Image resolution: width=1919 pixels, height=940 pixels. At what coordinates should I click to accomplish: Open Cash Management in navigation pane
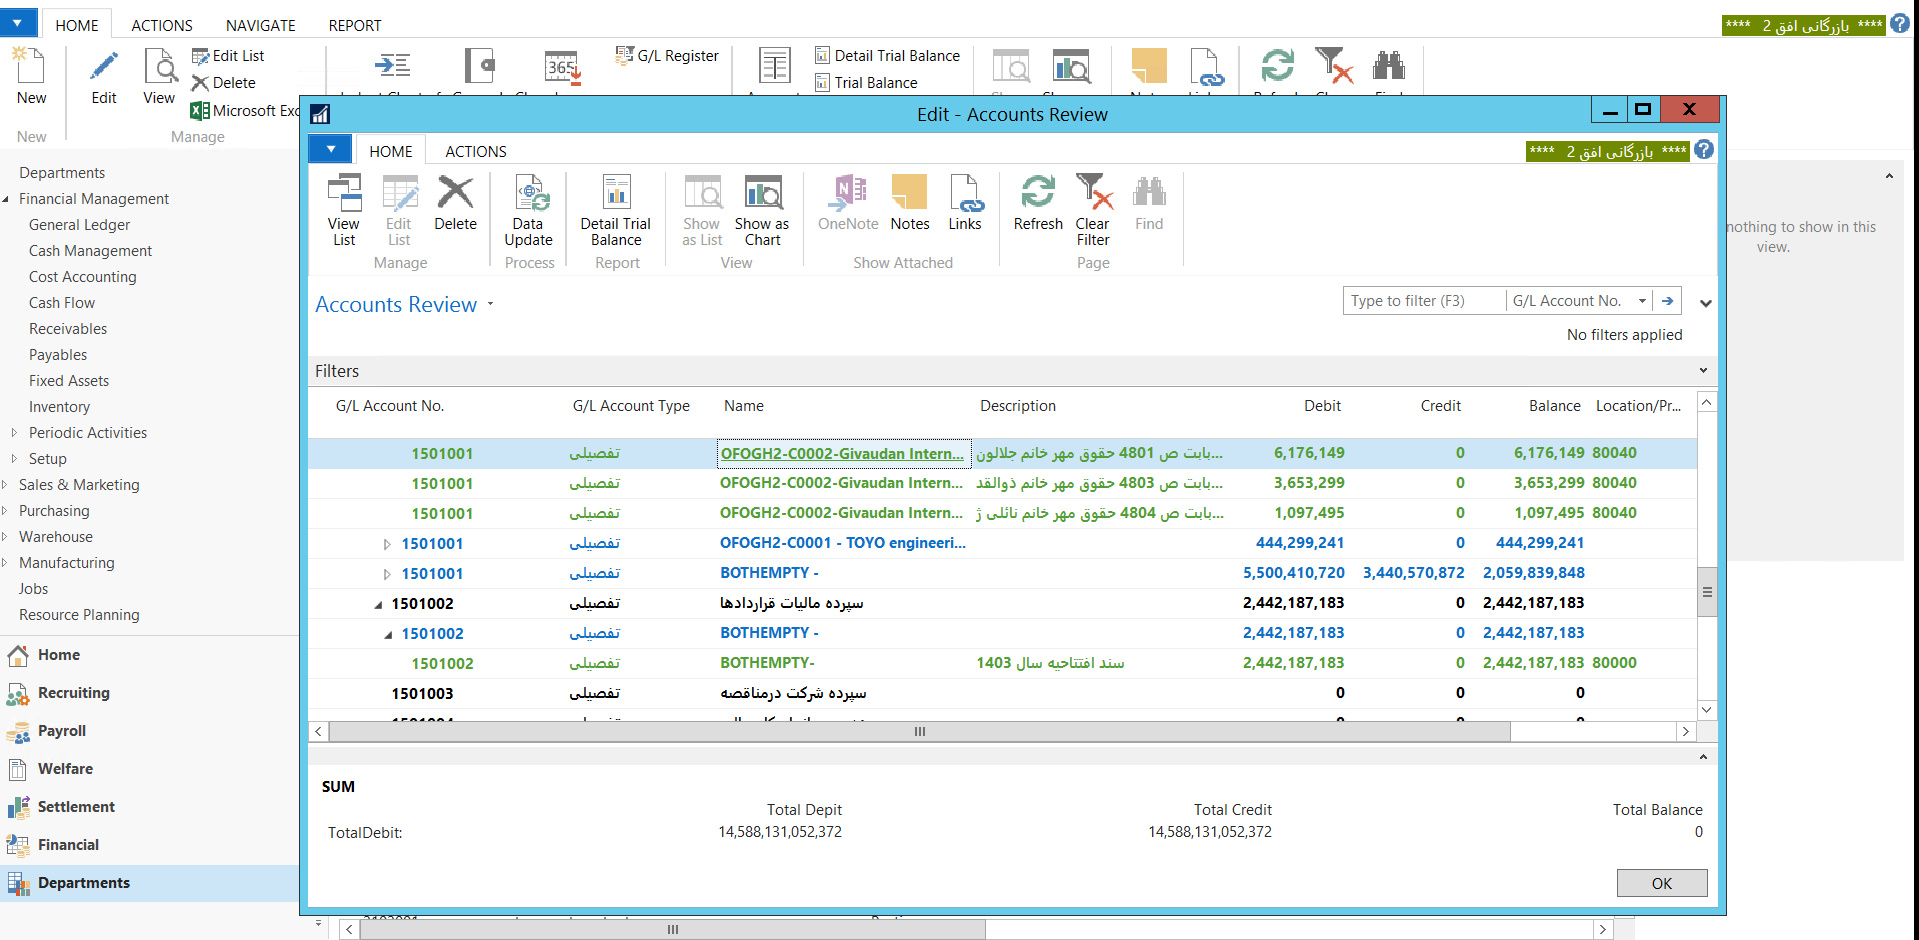(91, 251)
